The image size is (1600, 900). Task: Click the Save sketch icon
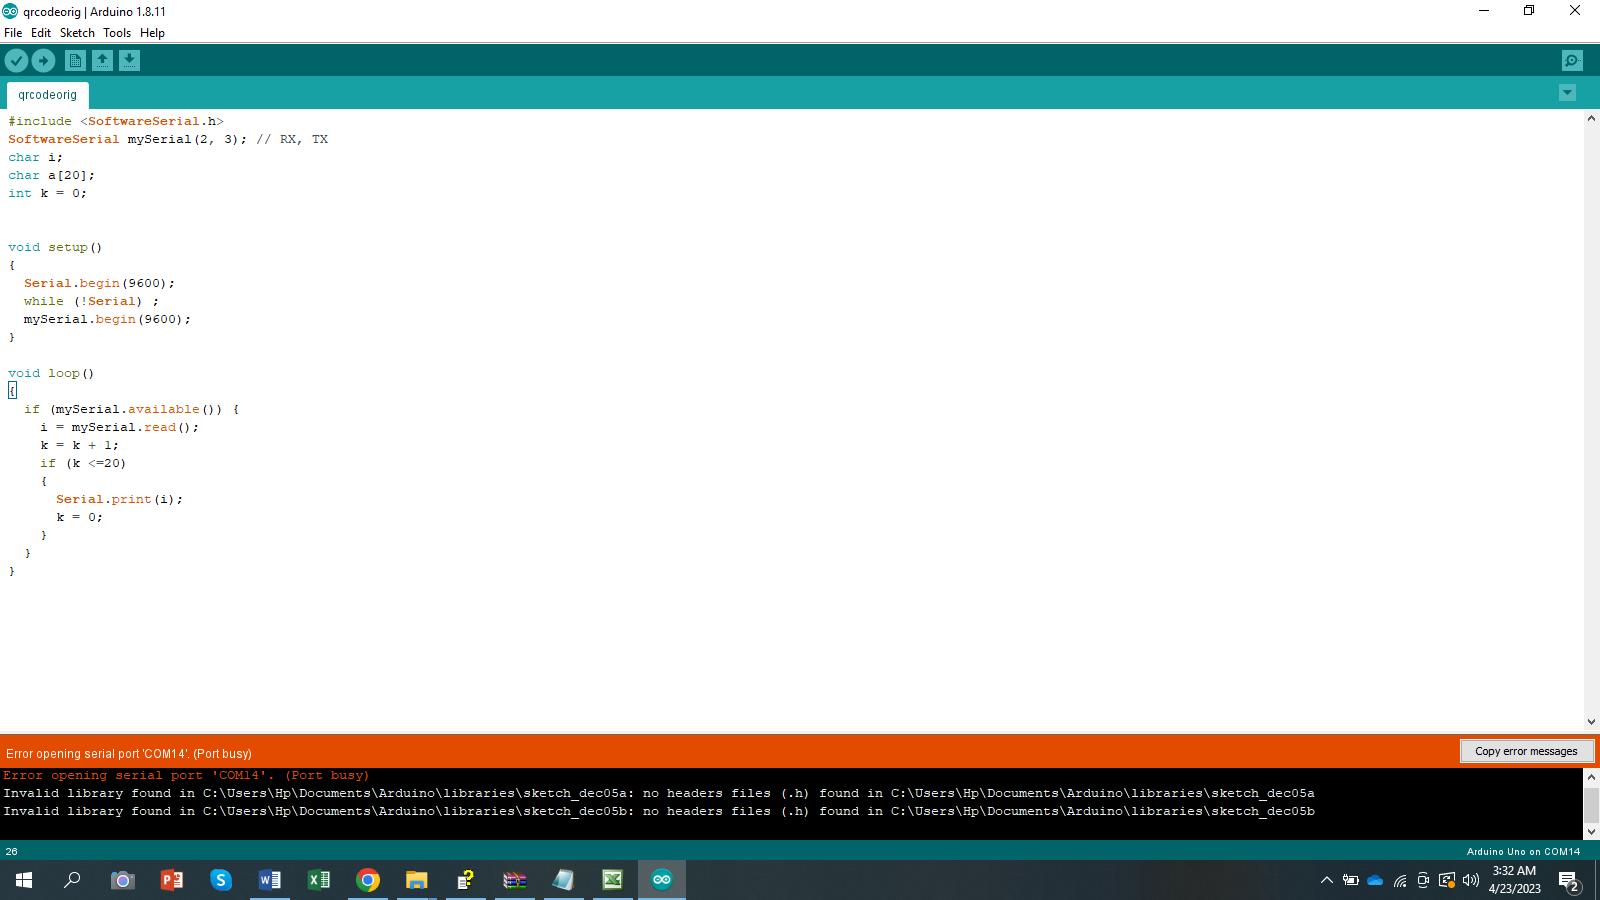pyautogui.click(x=129, y=60)
